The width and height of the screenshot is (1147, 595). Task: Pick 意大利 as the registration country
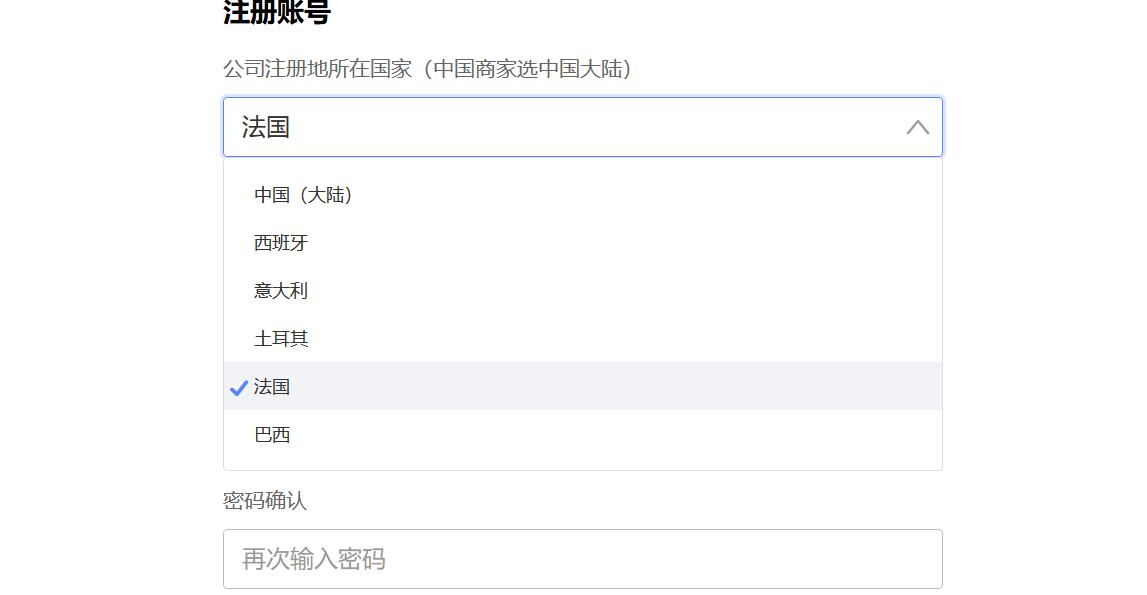[x=281, y=291]
